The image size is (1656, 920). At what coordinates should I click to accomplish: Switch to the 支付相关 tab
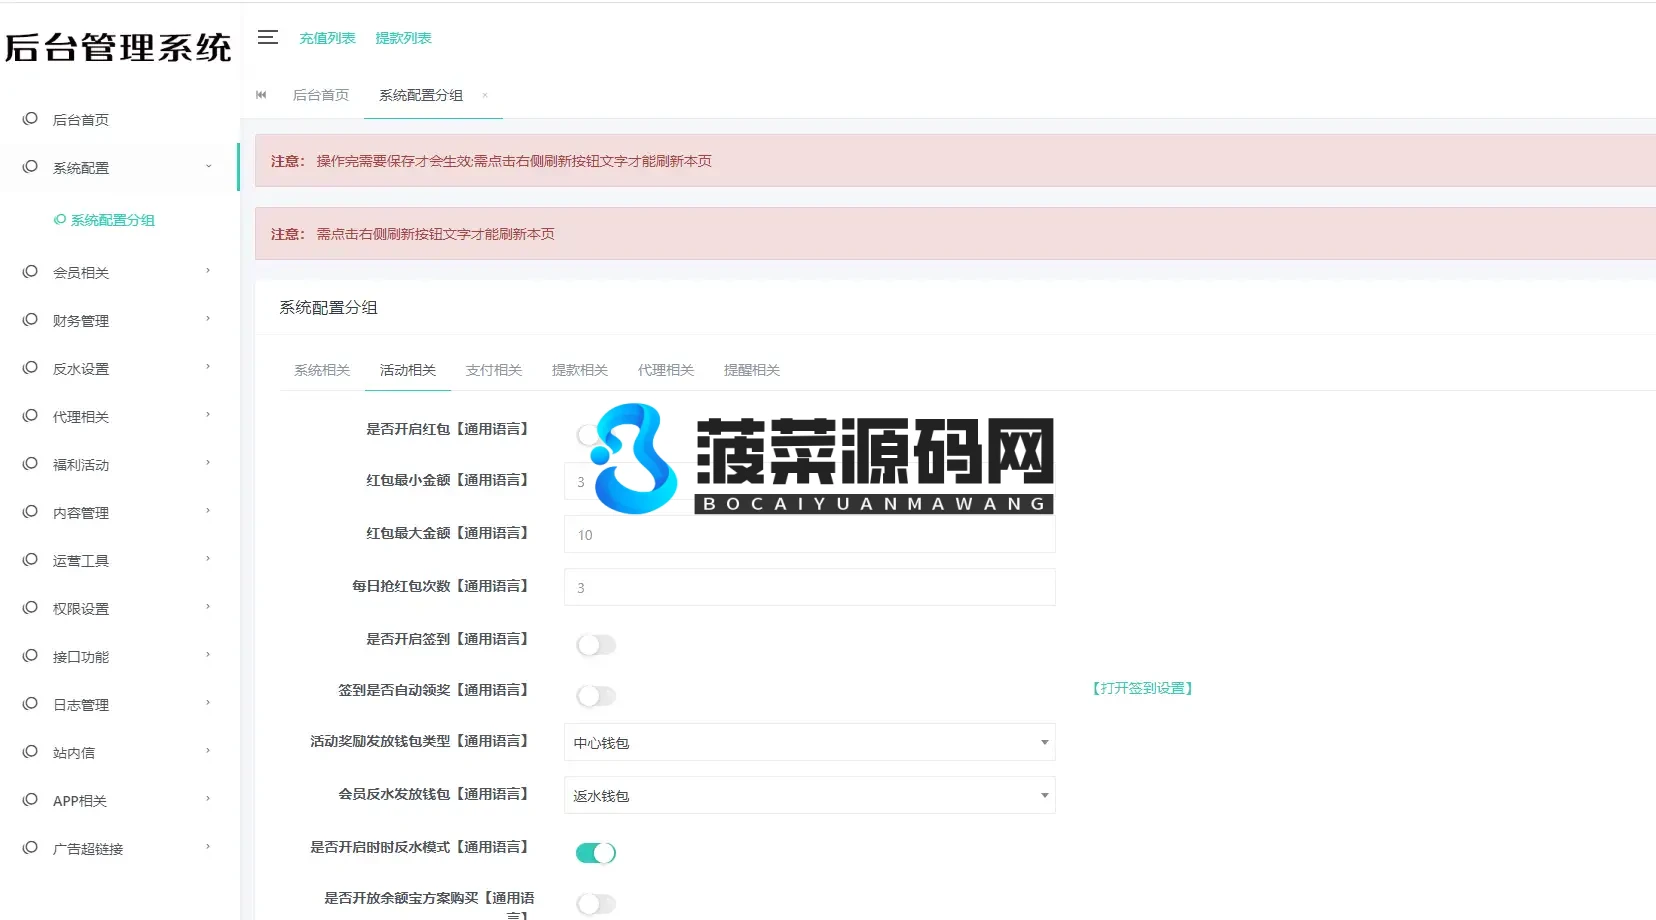(x=494, y=370)
